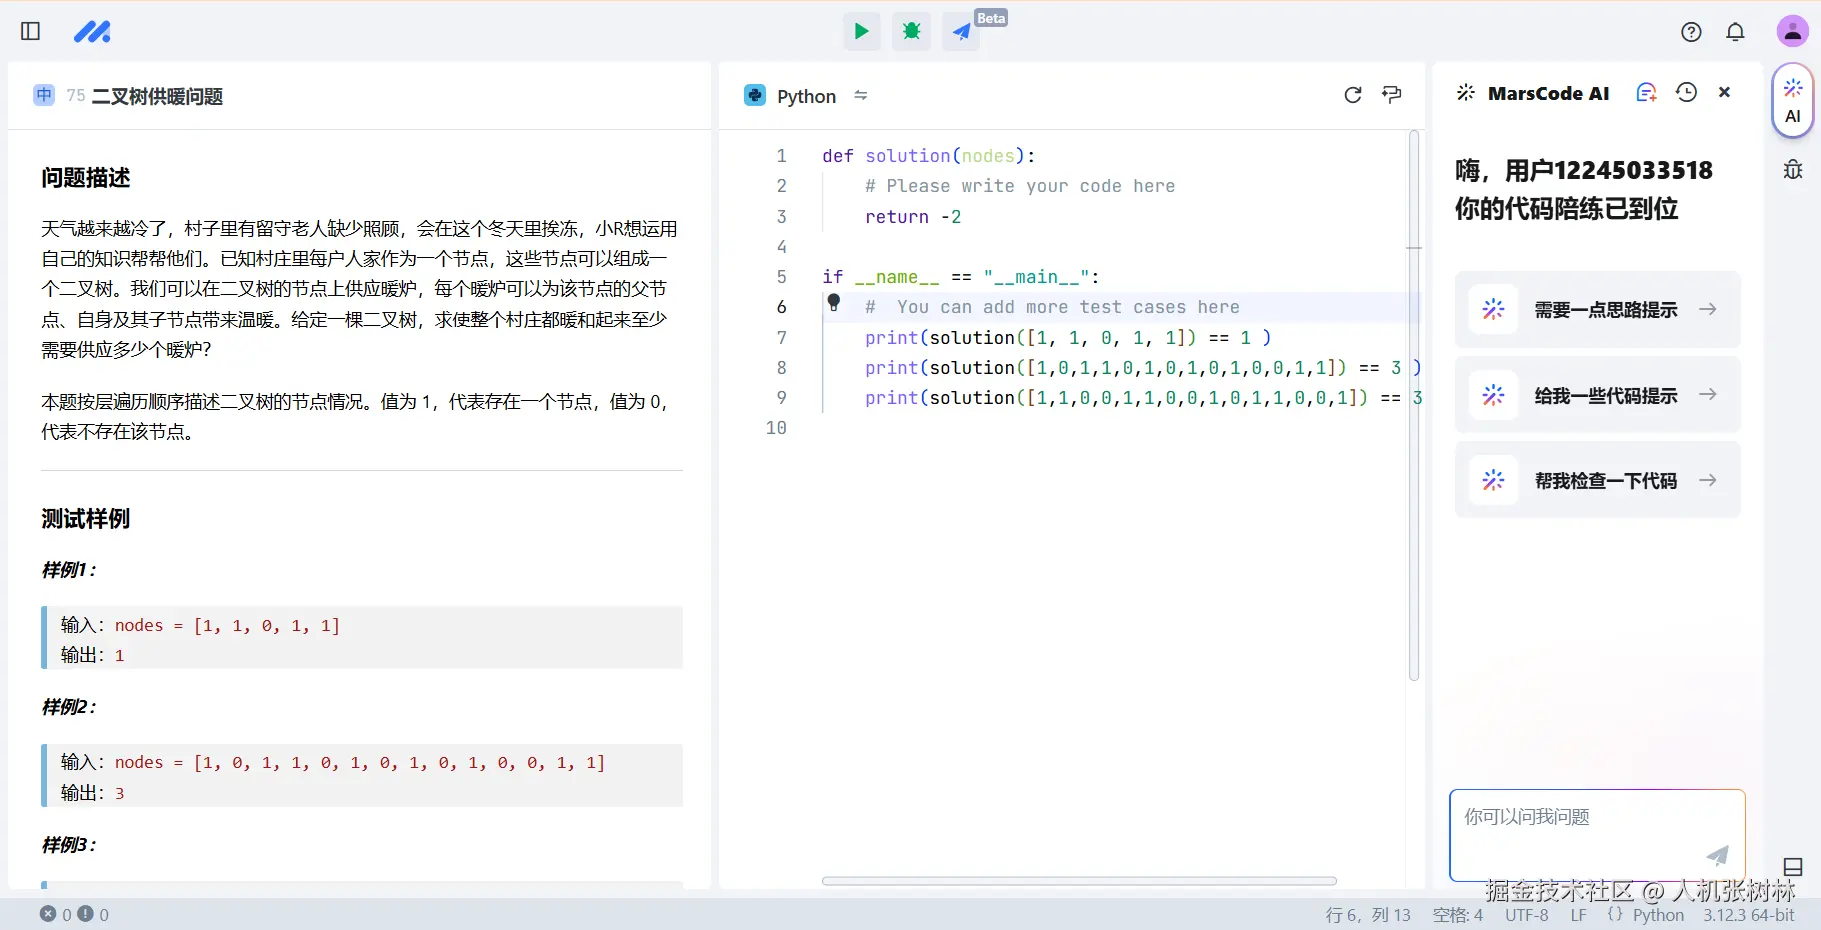Click the '行 6, 列 13' cursor position
Screen dimensions: 1821x930
click(1368, 915)
